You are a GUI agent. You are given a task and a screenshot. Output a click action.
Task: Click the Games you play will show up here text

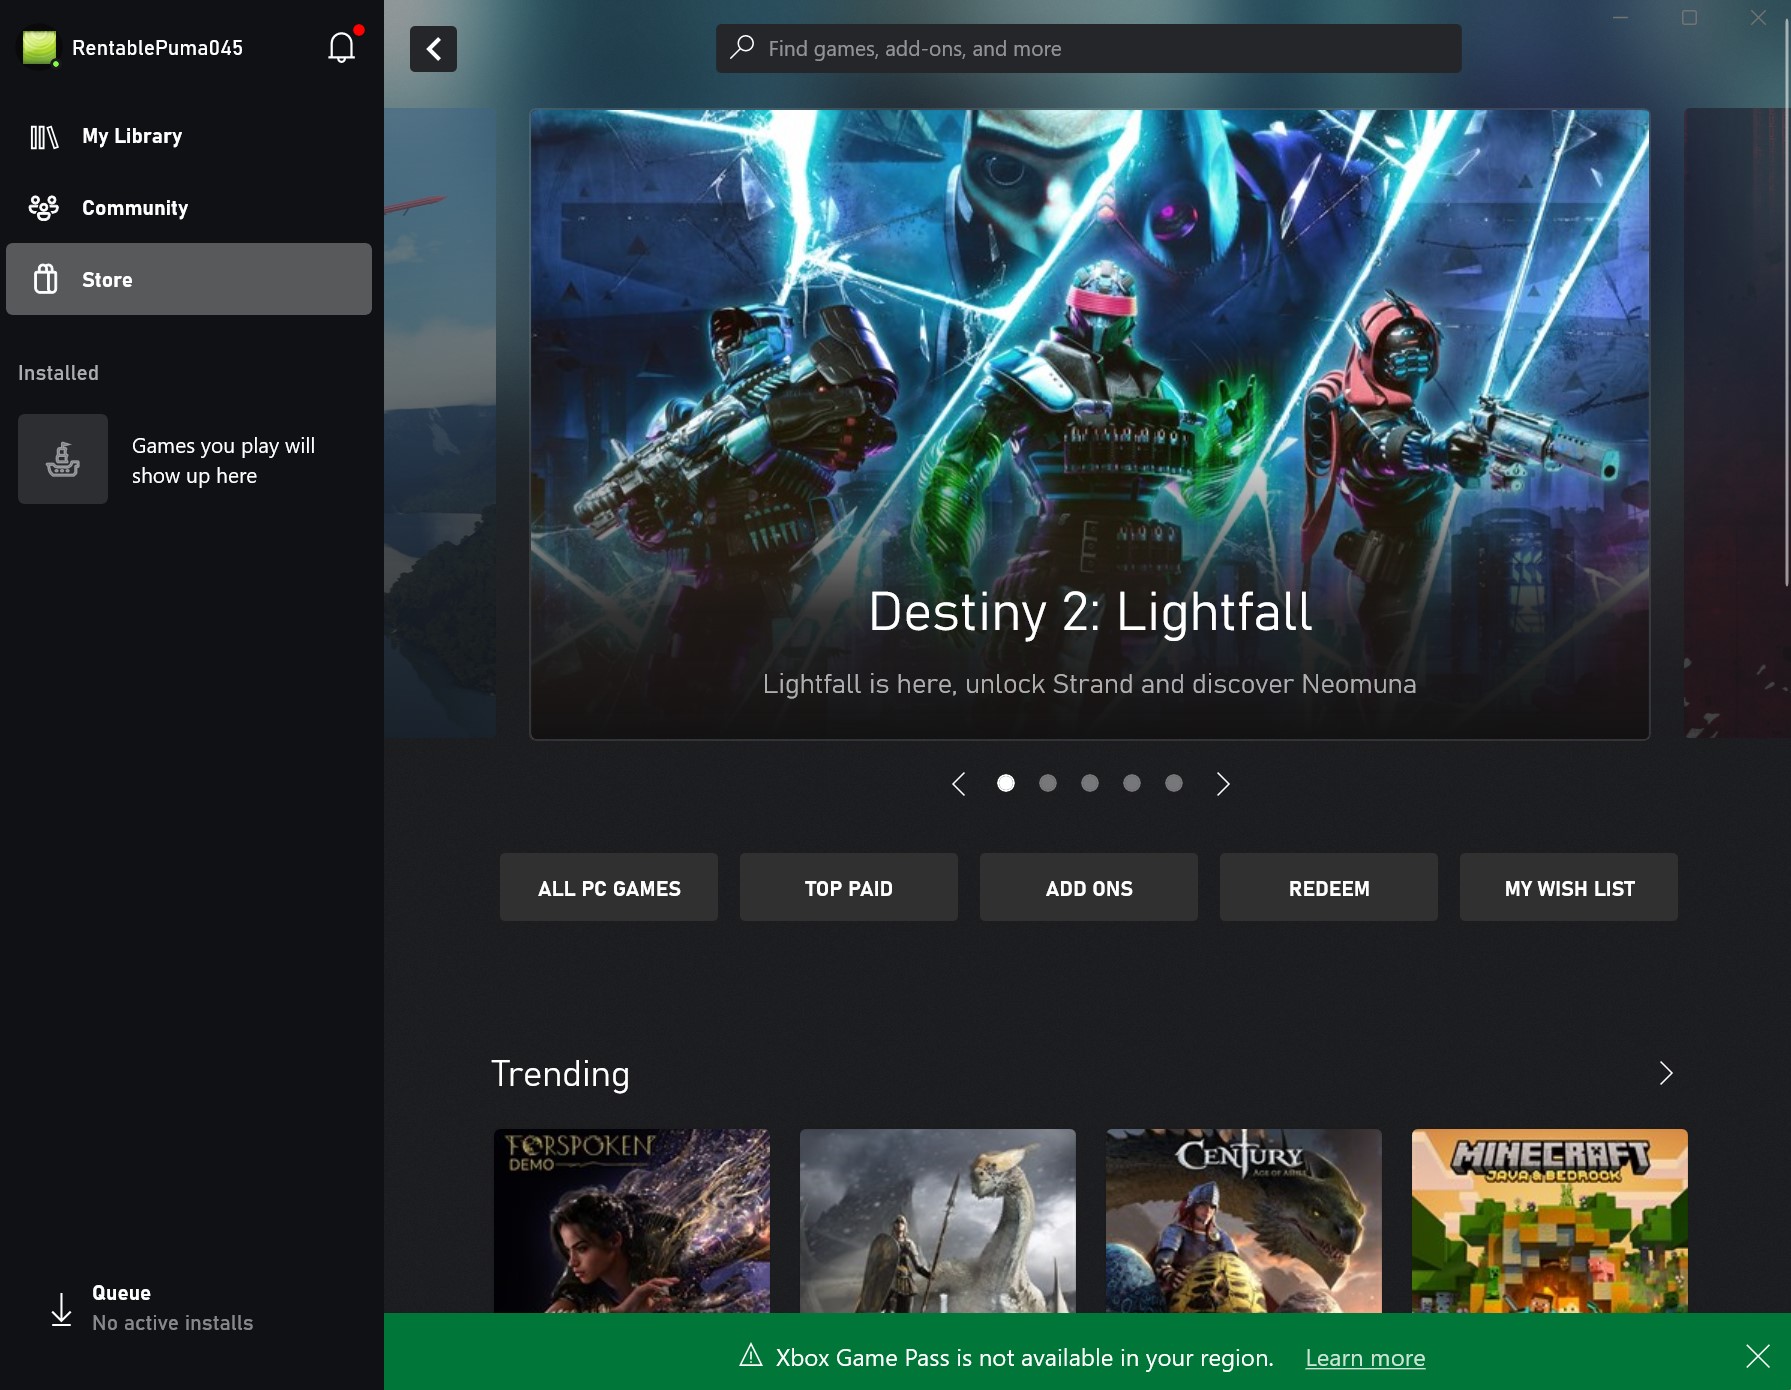[223, 460]
